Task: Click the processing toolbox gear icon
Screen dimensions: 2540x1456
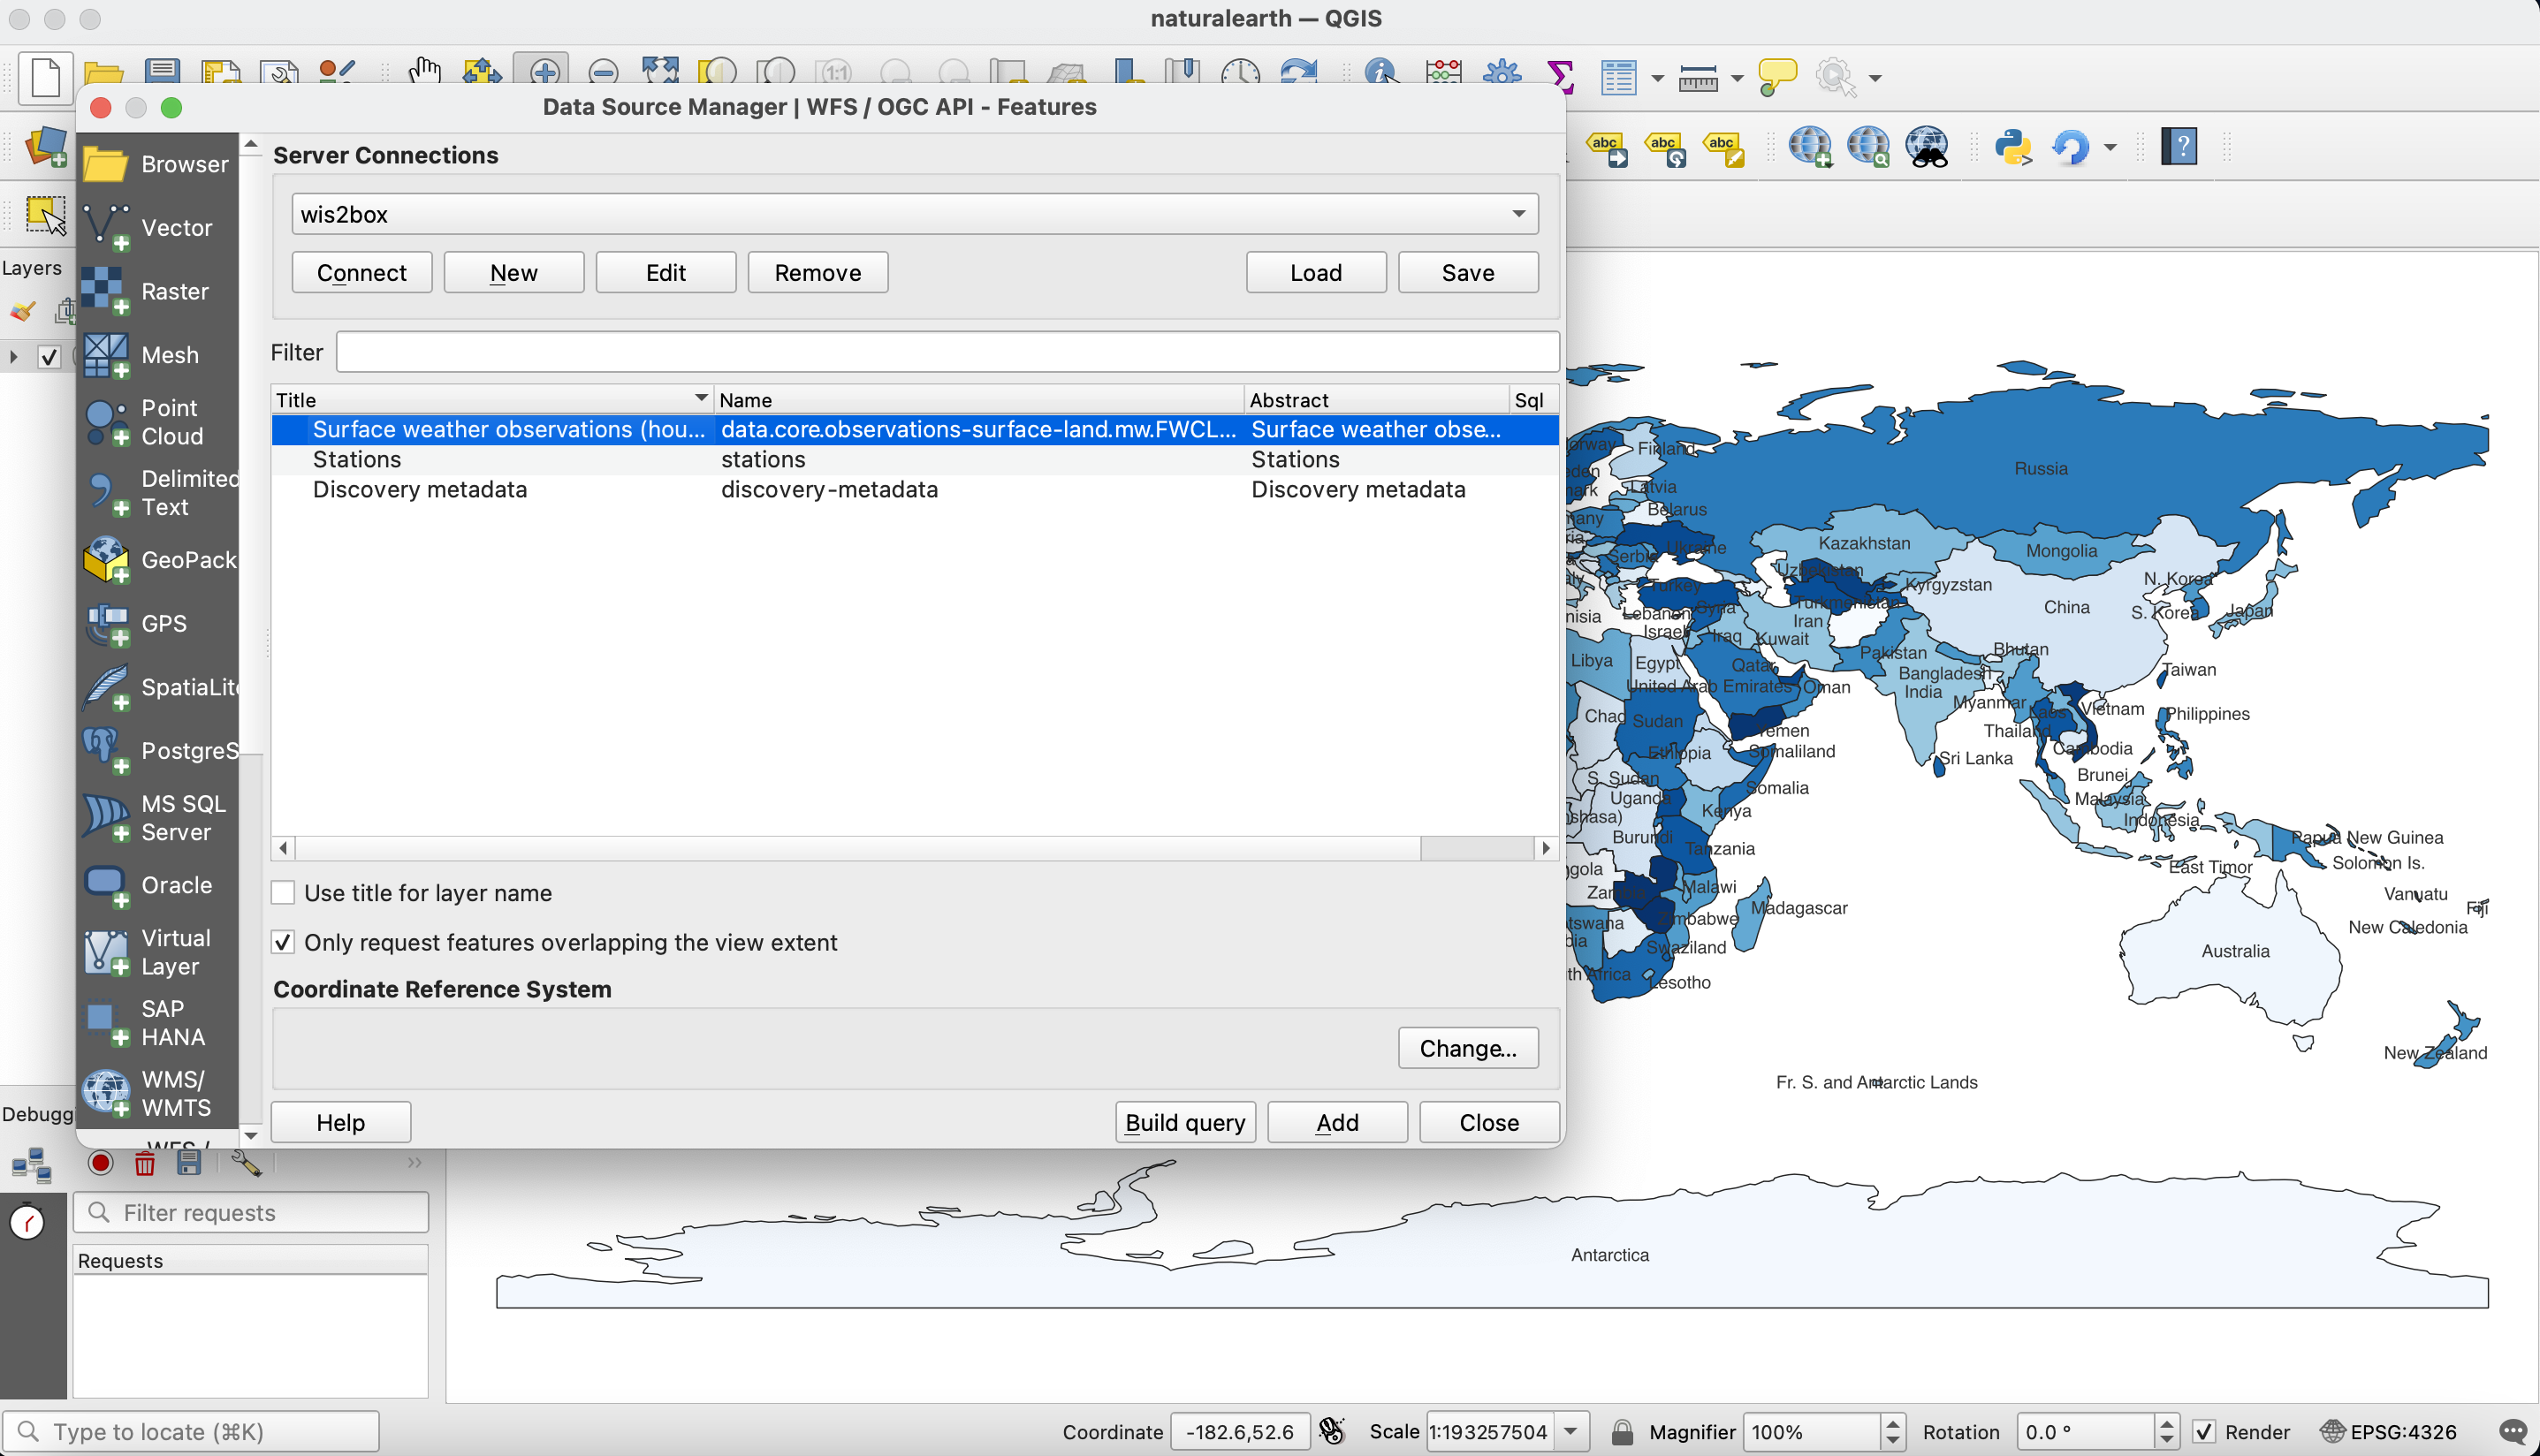Action: tap(1501, 76)
